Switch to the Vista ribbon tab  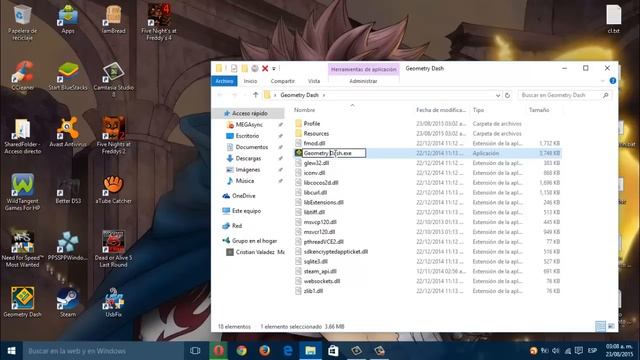[x=314, y=81]
